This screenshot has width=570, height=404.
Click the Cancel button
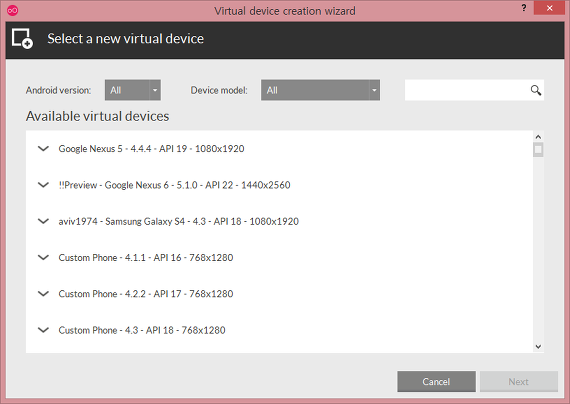[436, 381]
